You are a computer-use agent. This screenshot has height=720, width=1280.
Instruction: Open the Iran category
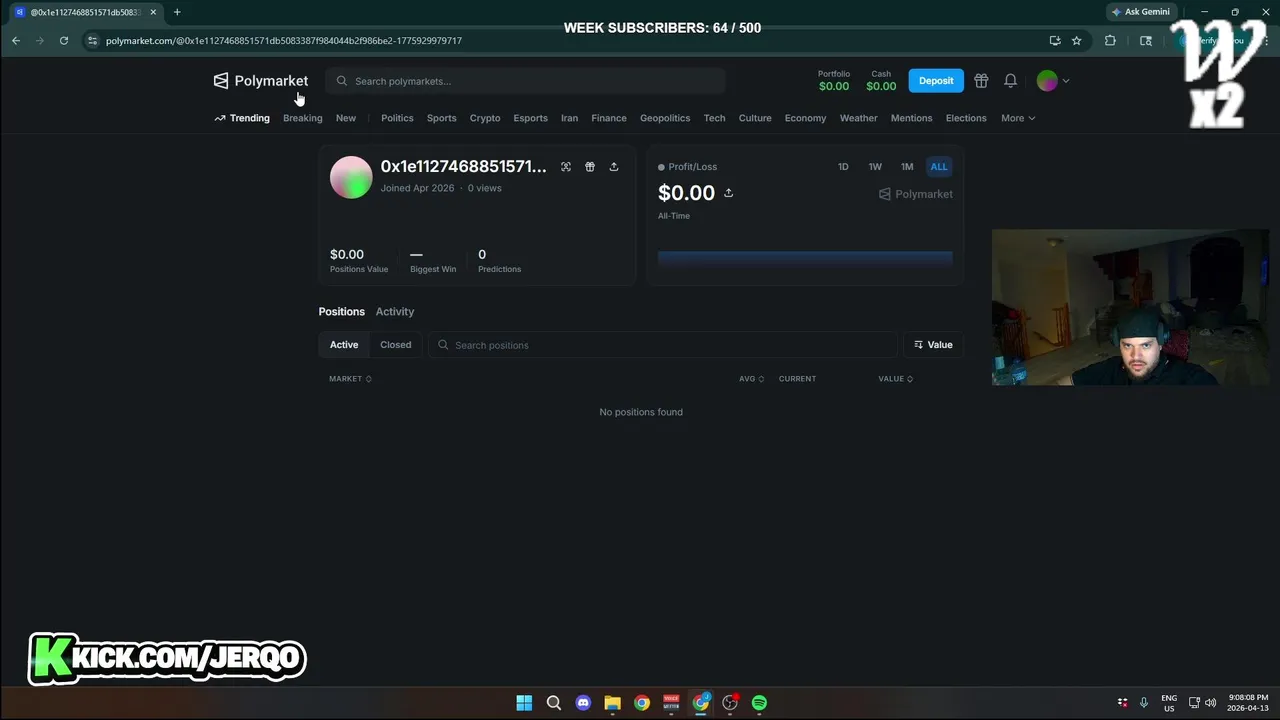pos(569,118)
